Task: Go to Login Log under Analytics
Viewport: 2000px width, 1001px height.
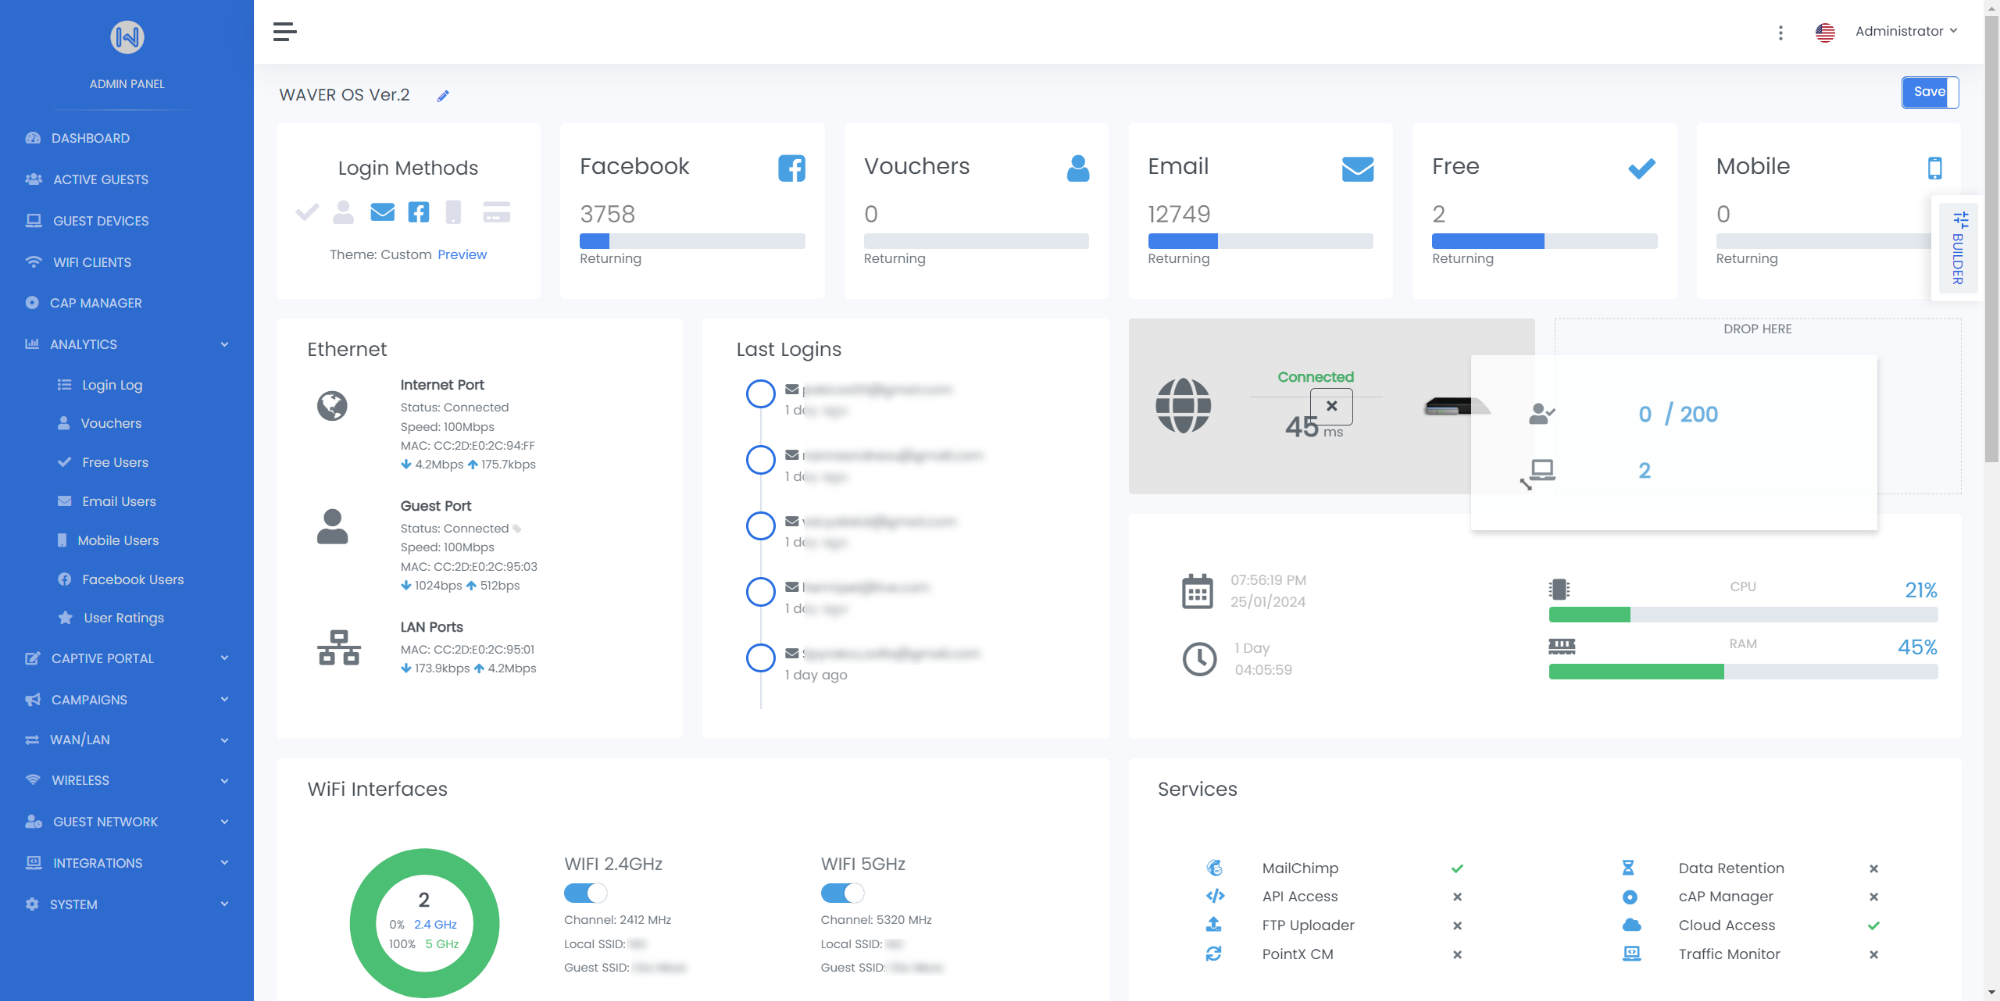Action: 112,385
